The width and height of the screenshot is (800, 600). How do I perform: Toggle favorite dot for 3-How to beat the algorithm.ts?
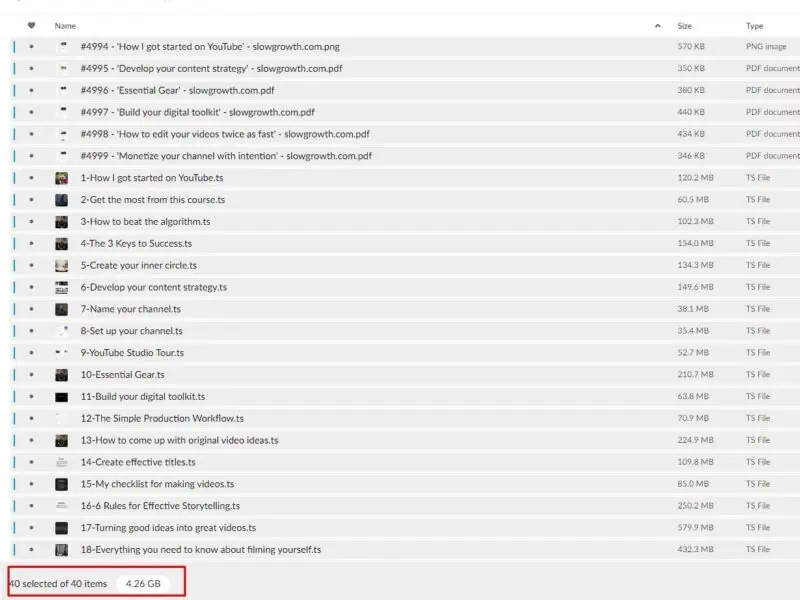(x=32, y=222)
